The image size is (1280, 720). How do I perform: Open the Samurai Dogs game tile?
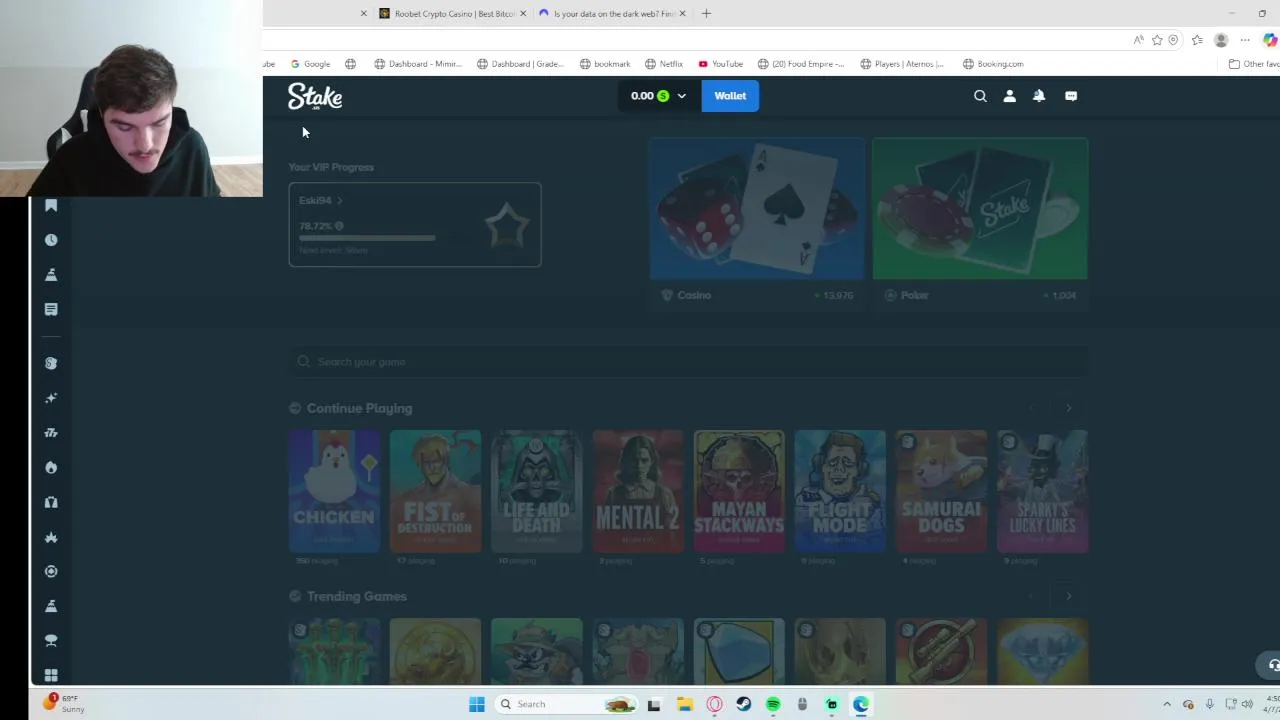tap(941, 491)
